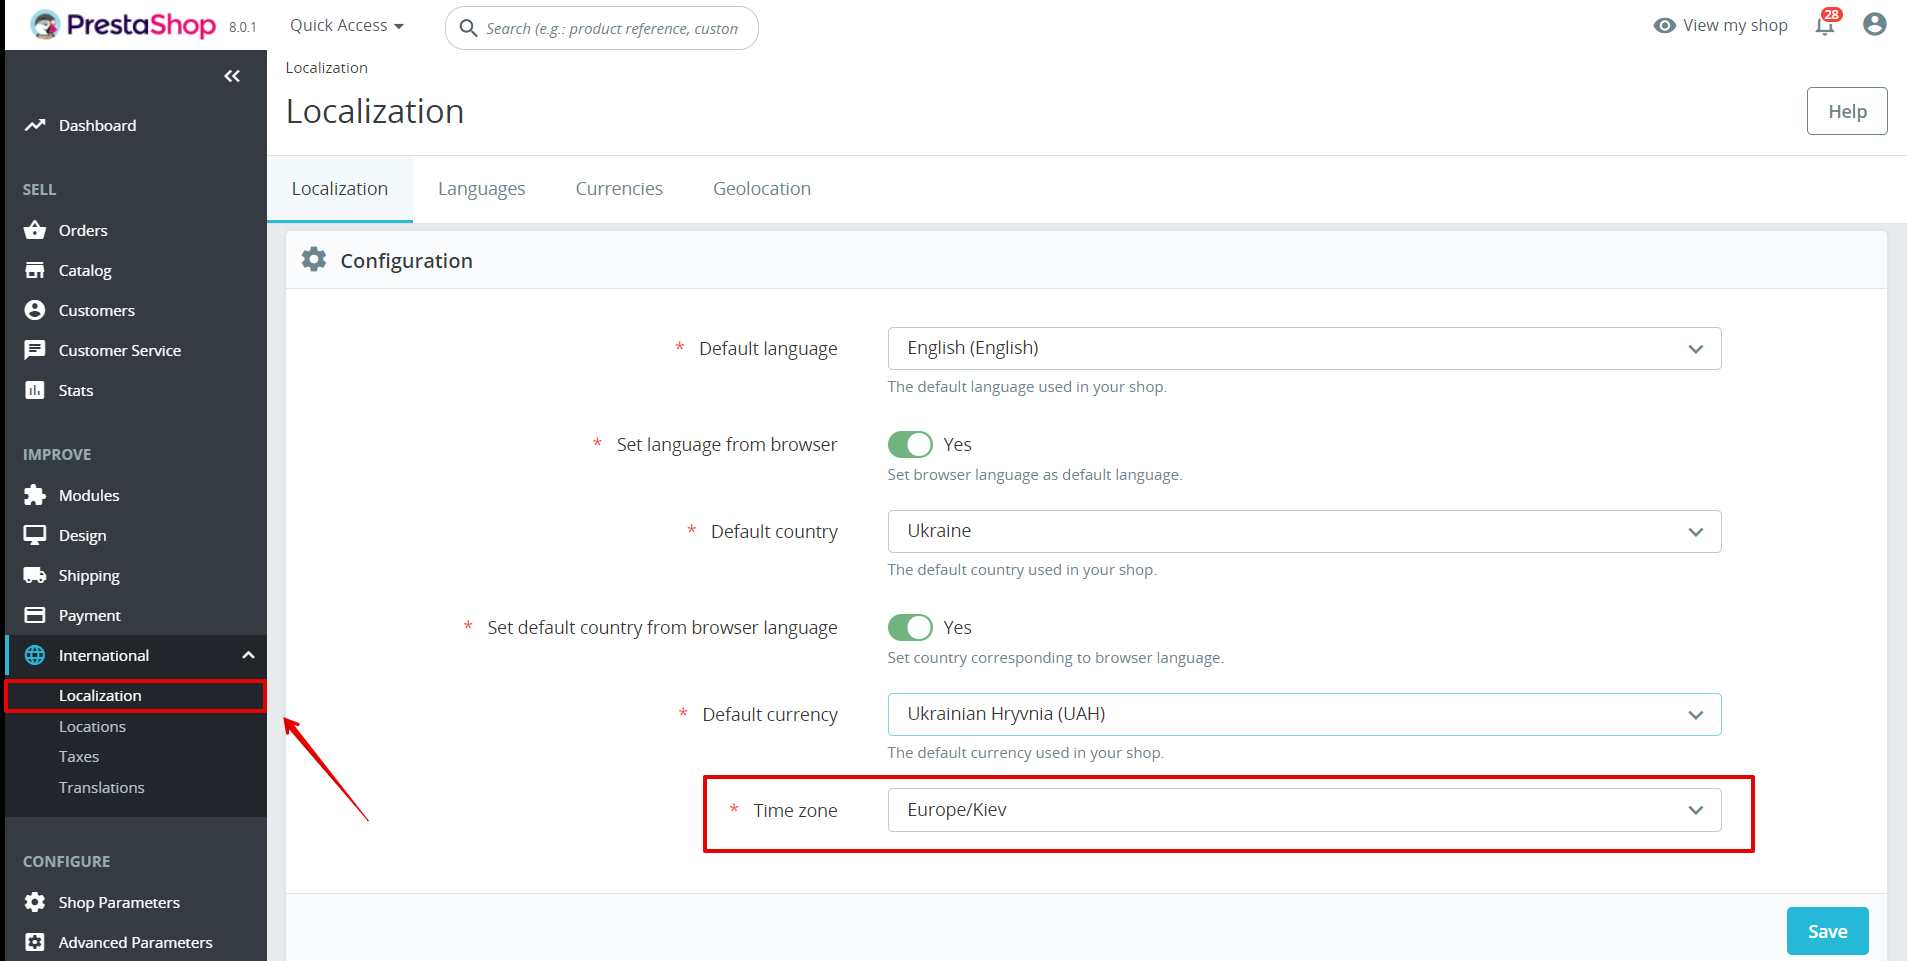This screenshot has height=961, width=1907.
Task: Open the Shipping menu label
Action: (x=89, y=575)
